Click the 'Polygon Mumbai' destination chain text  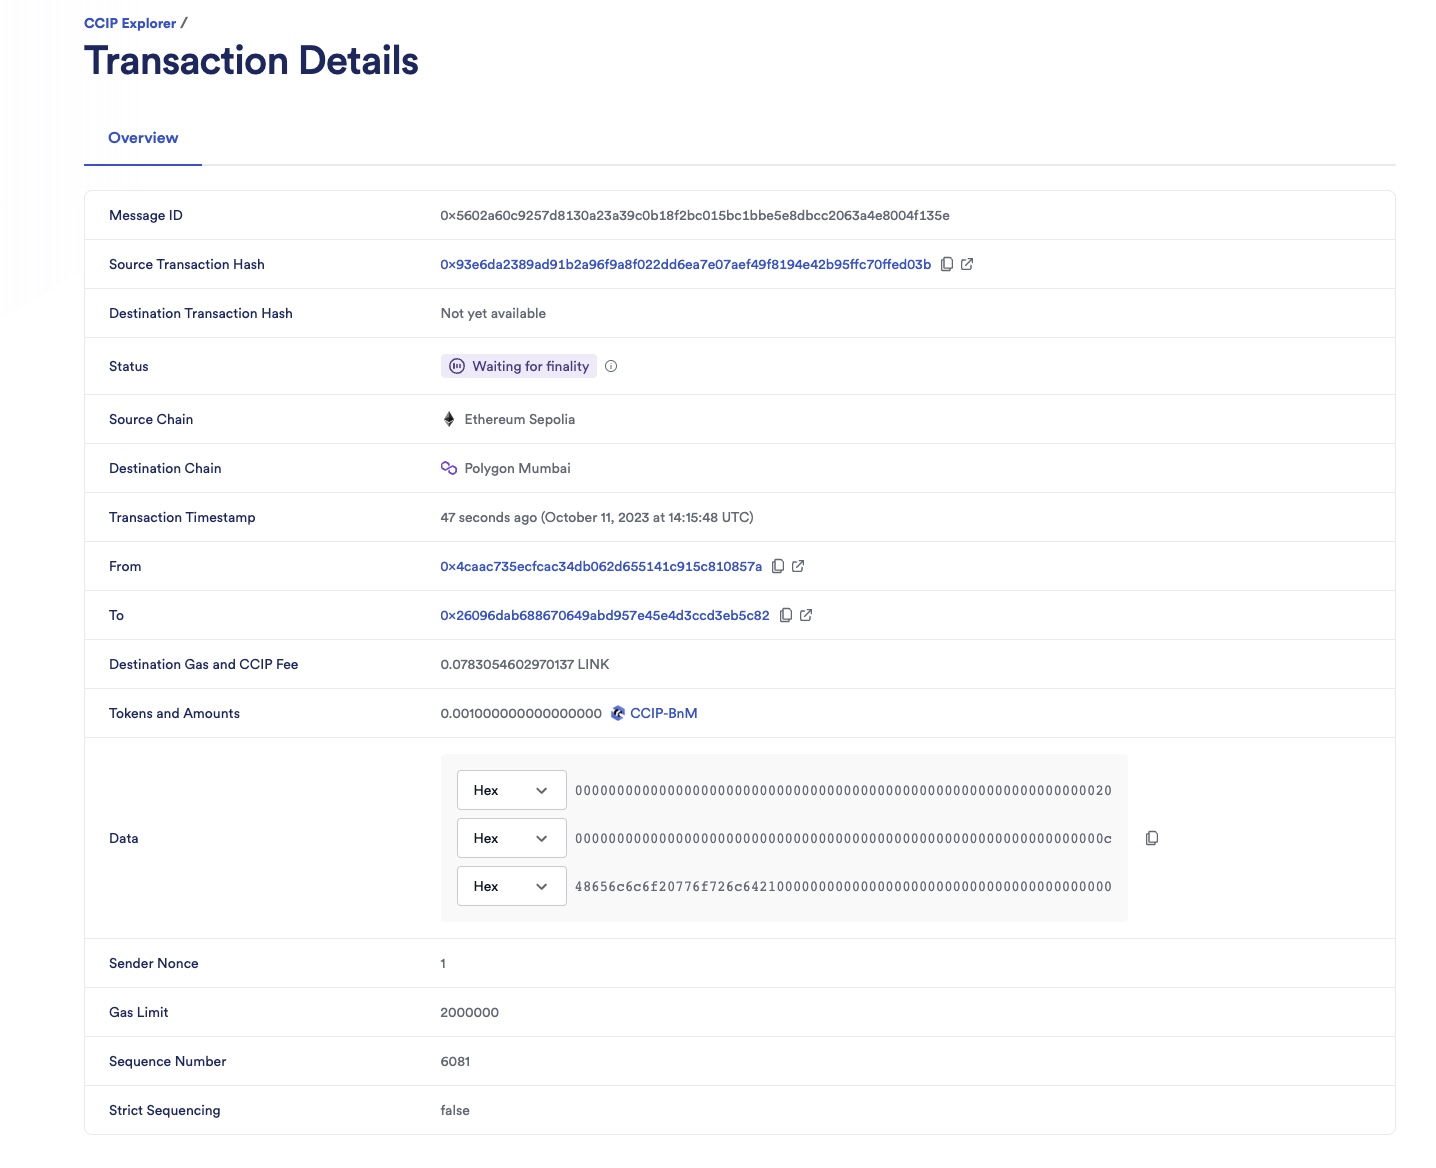point(518,469)
